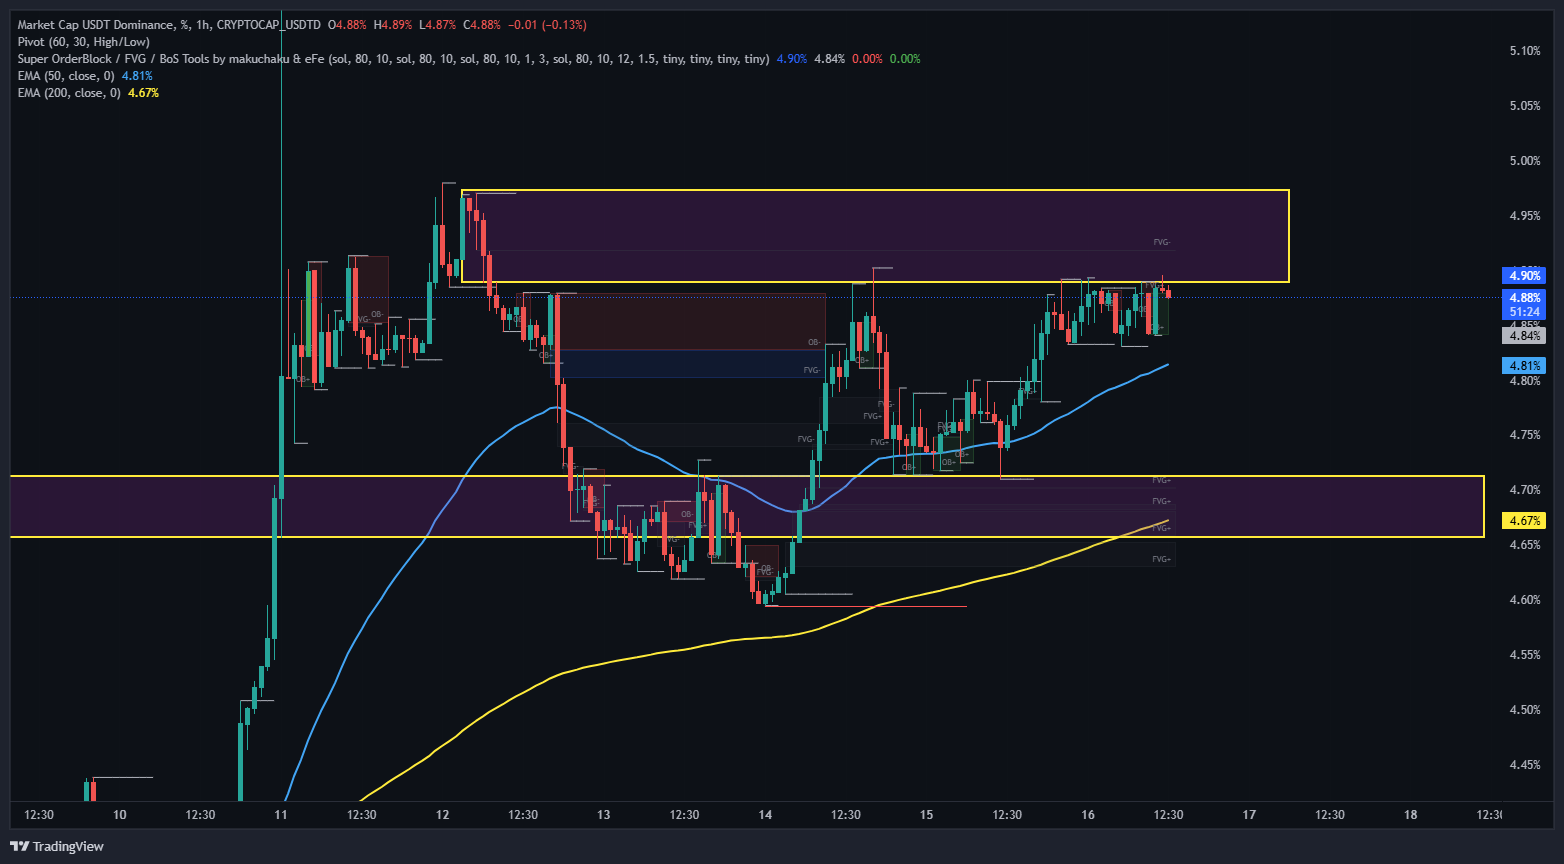
Task: Click the 5.00% level on price scale
Action: (x=1524, y=161)
